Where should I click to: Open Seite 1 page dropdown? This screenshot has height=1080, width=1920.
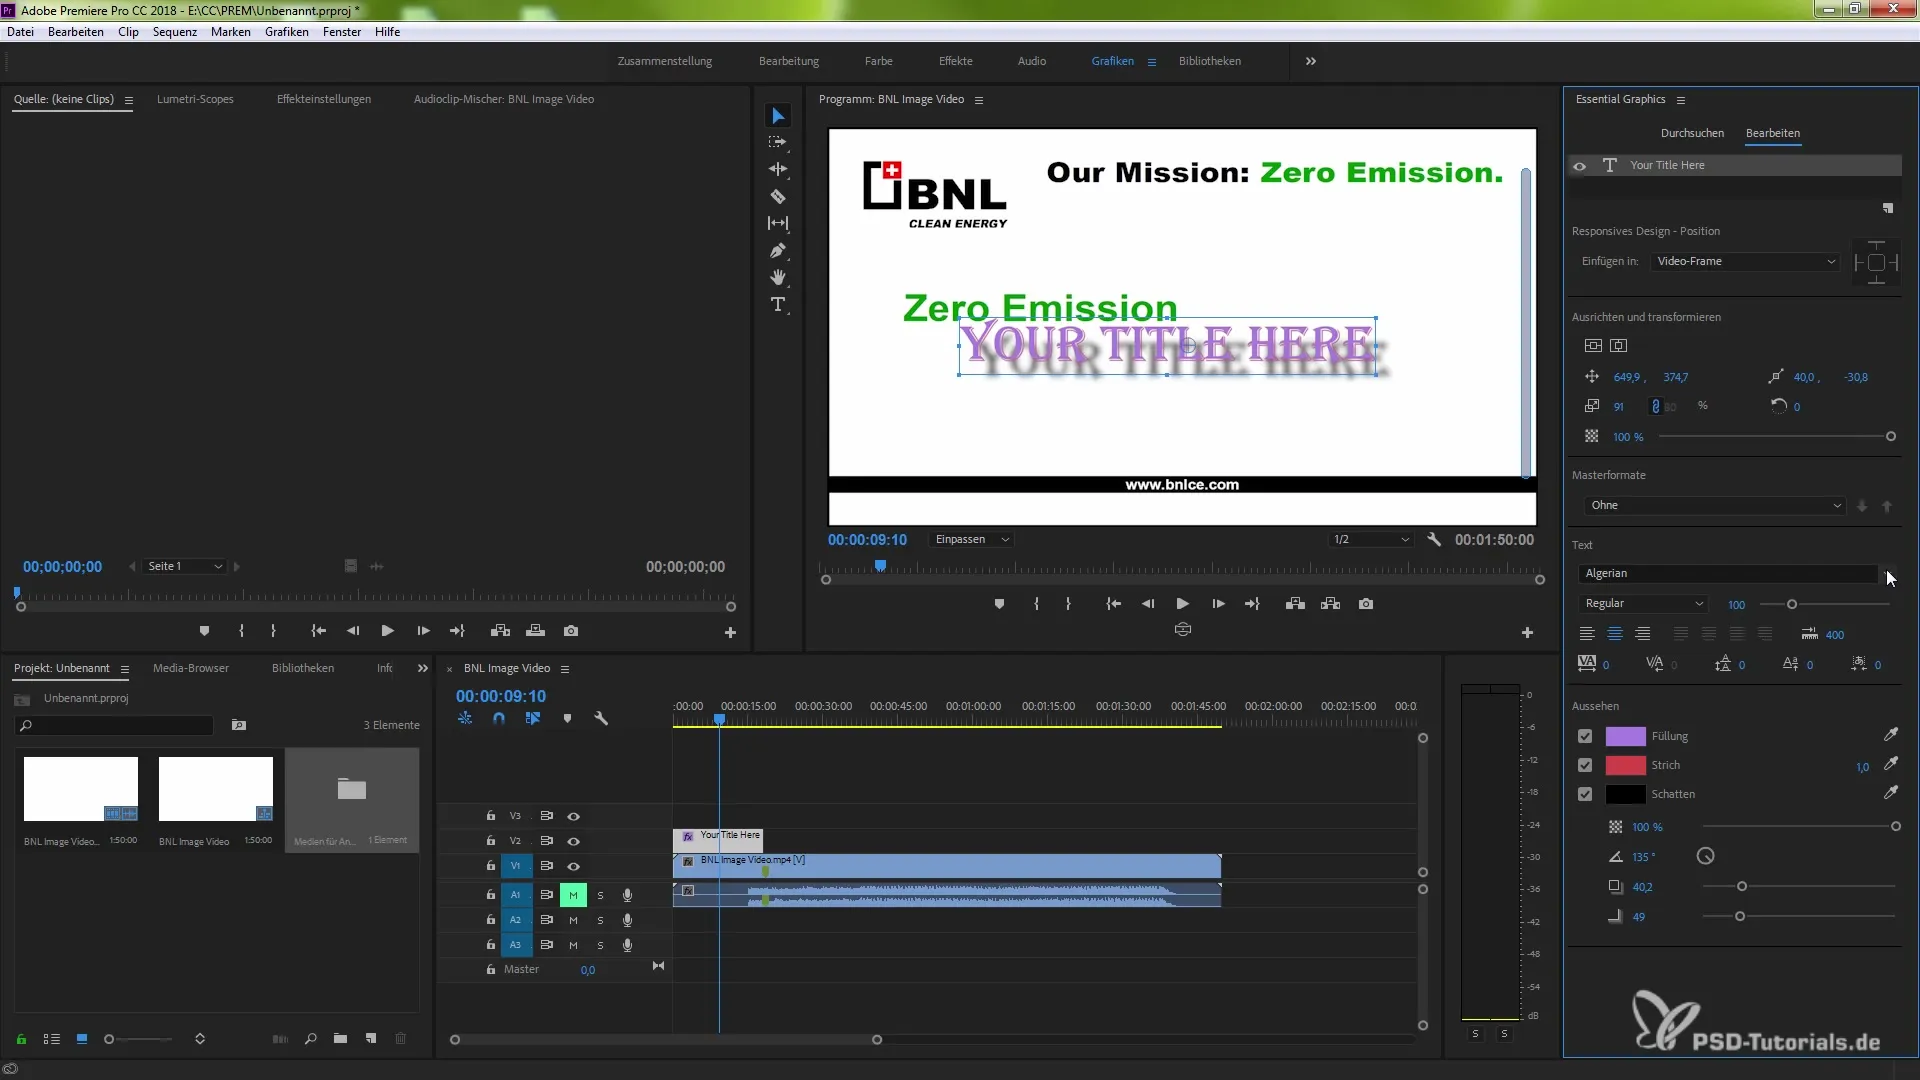pyautogui.click(x=184, y=566)
